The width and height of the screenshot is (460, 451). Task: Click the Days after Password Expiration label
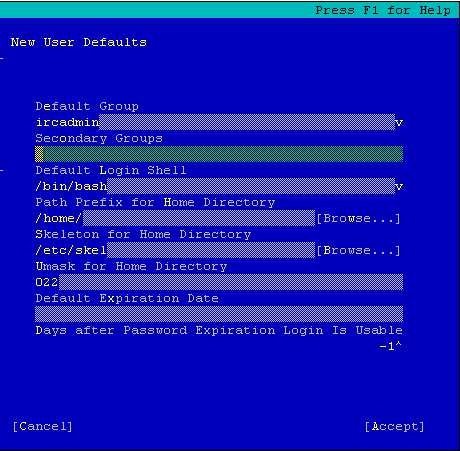pyautogui.click(x=219, y=330)
